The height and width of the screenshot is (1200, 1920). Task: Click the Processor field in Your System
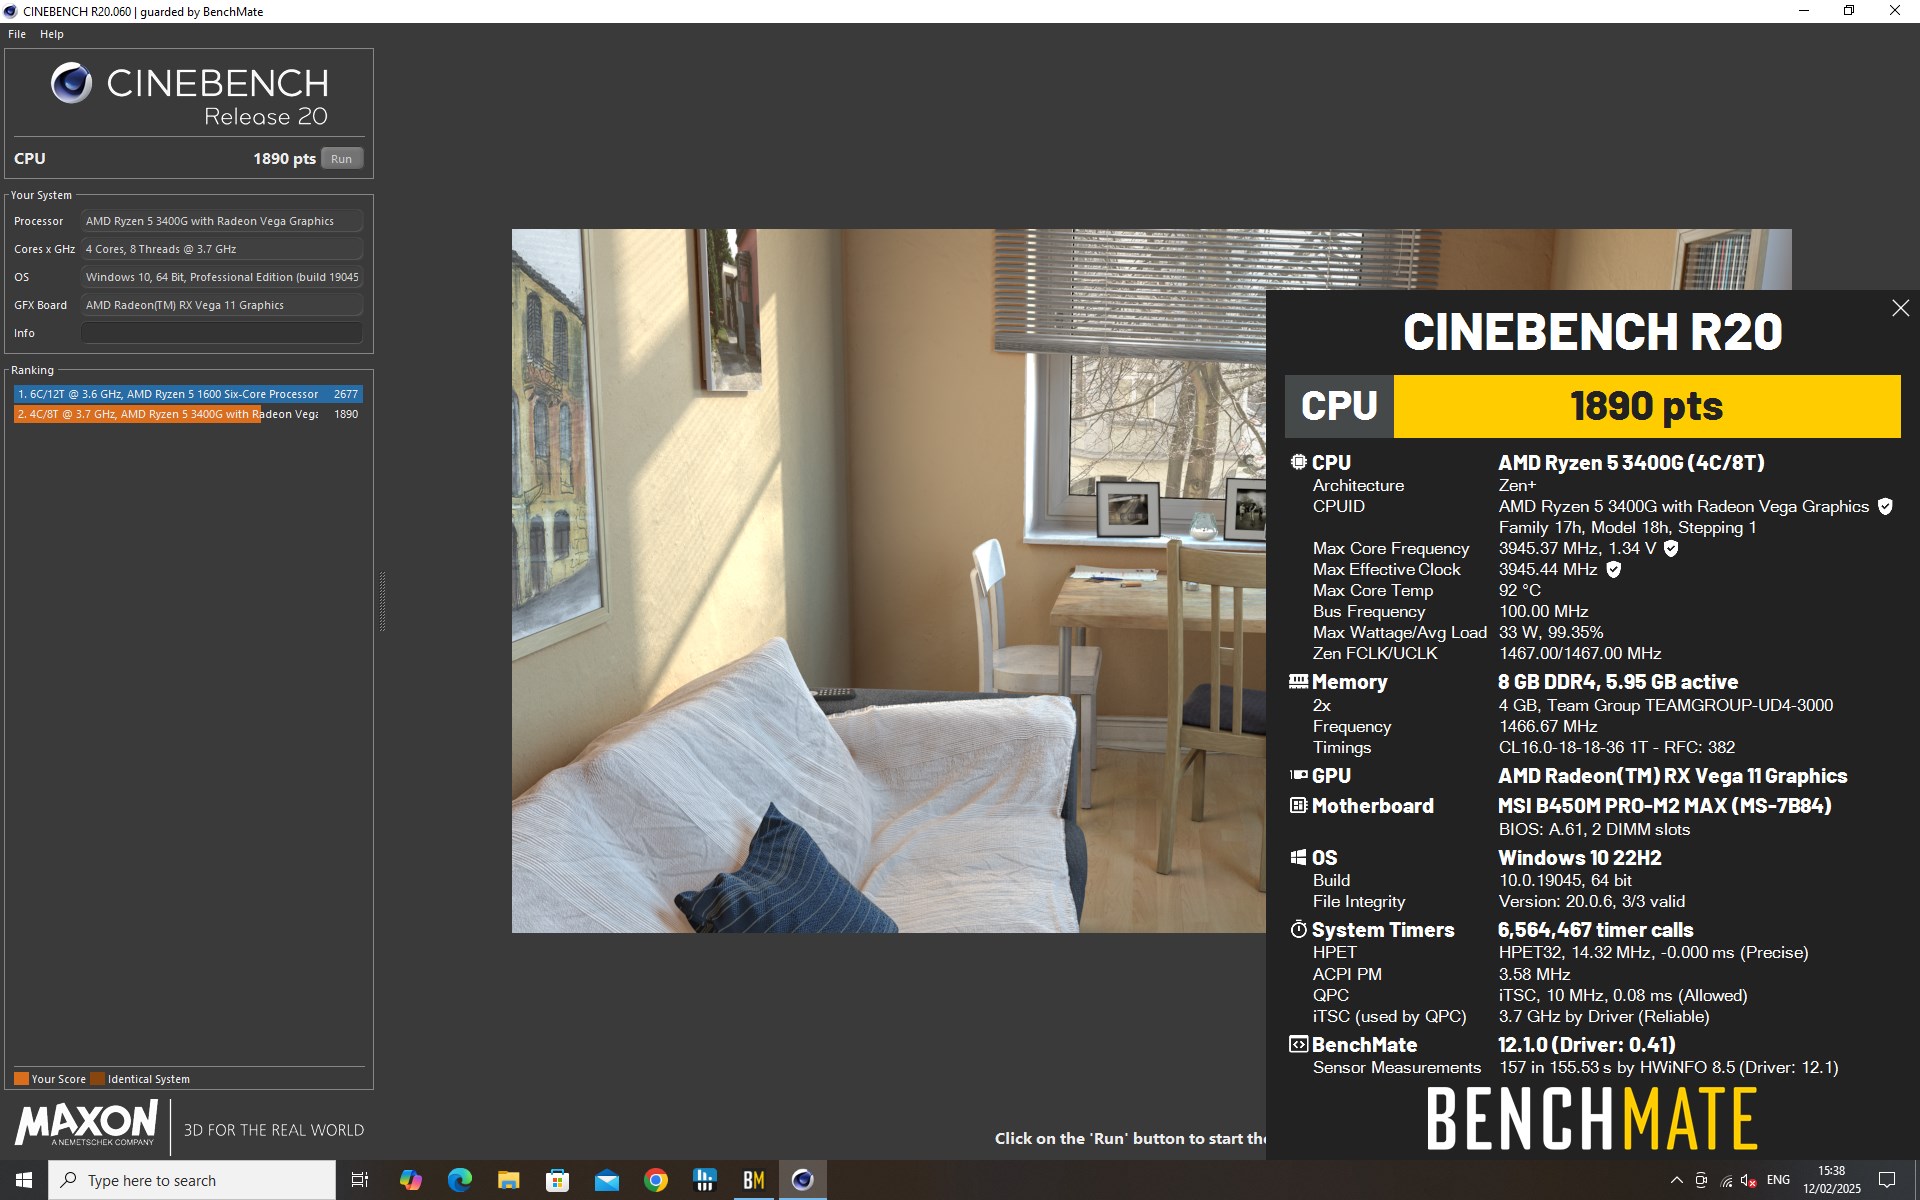pos(221,221)
